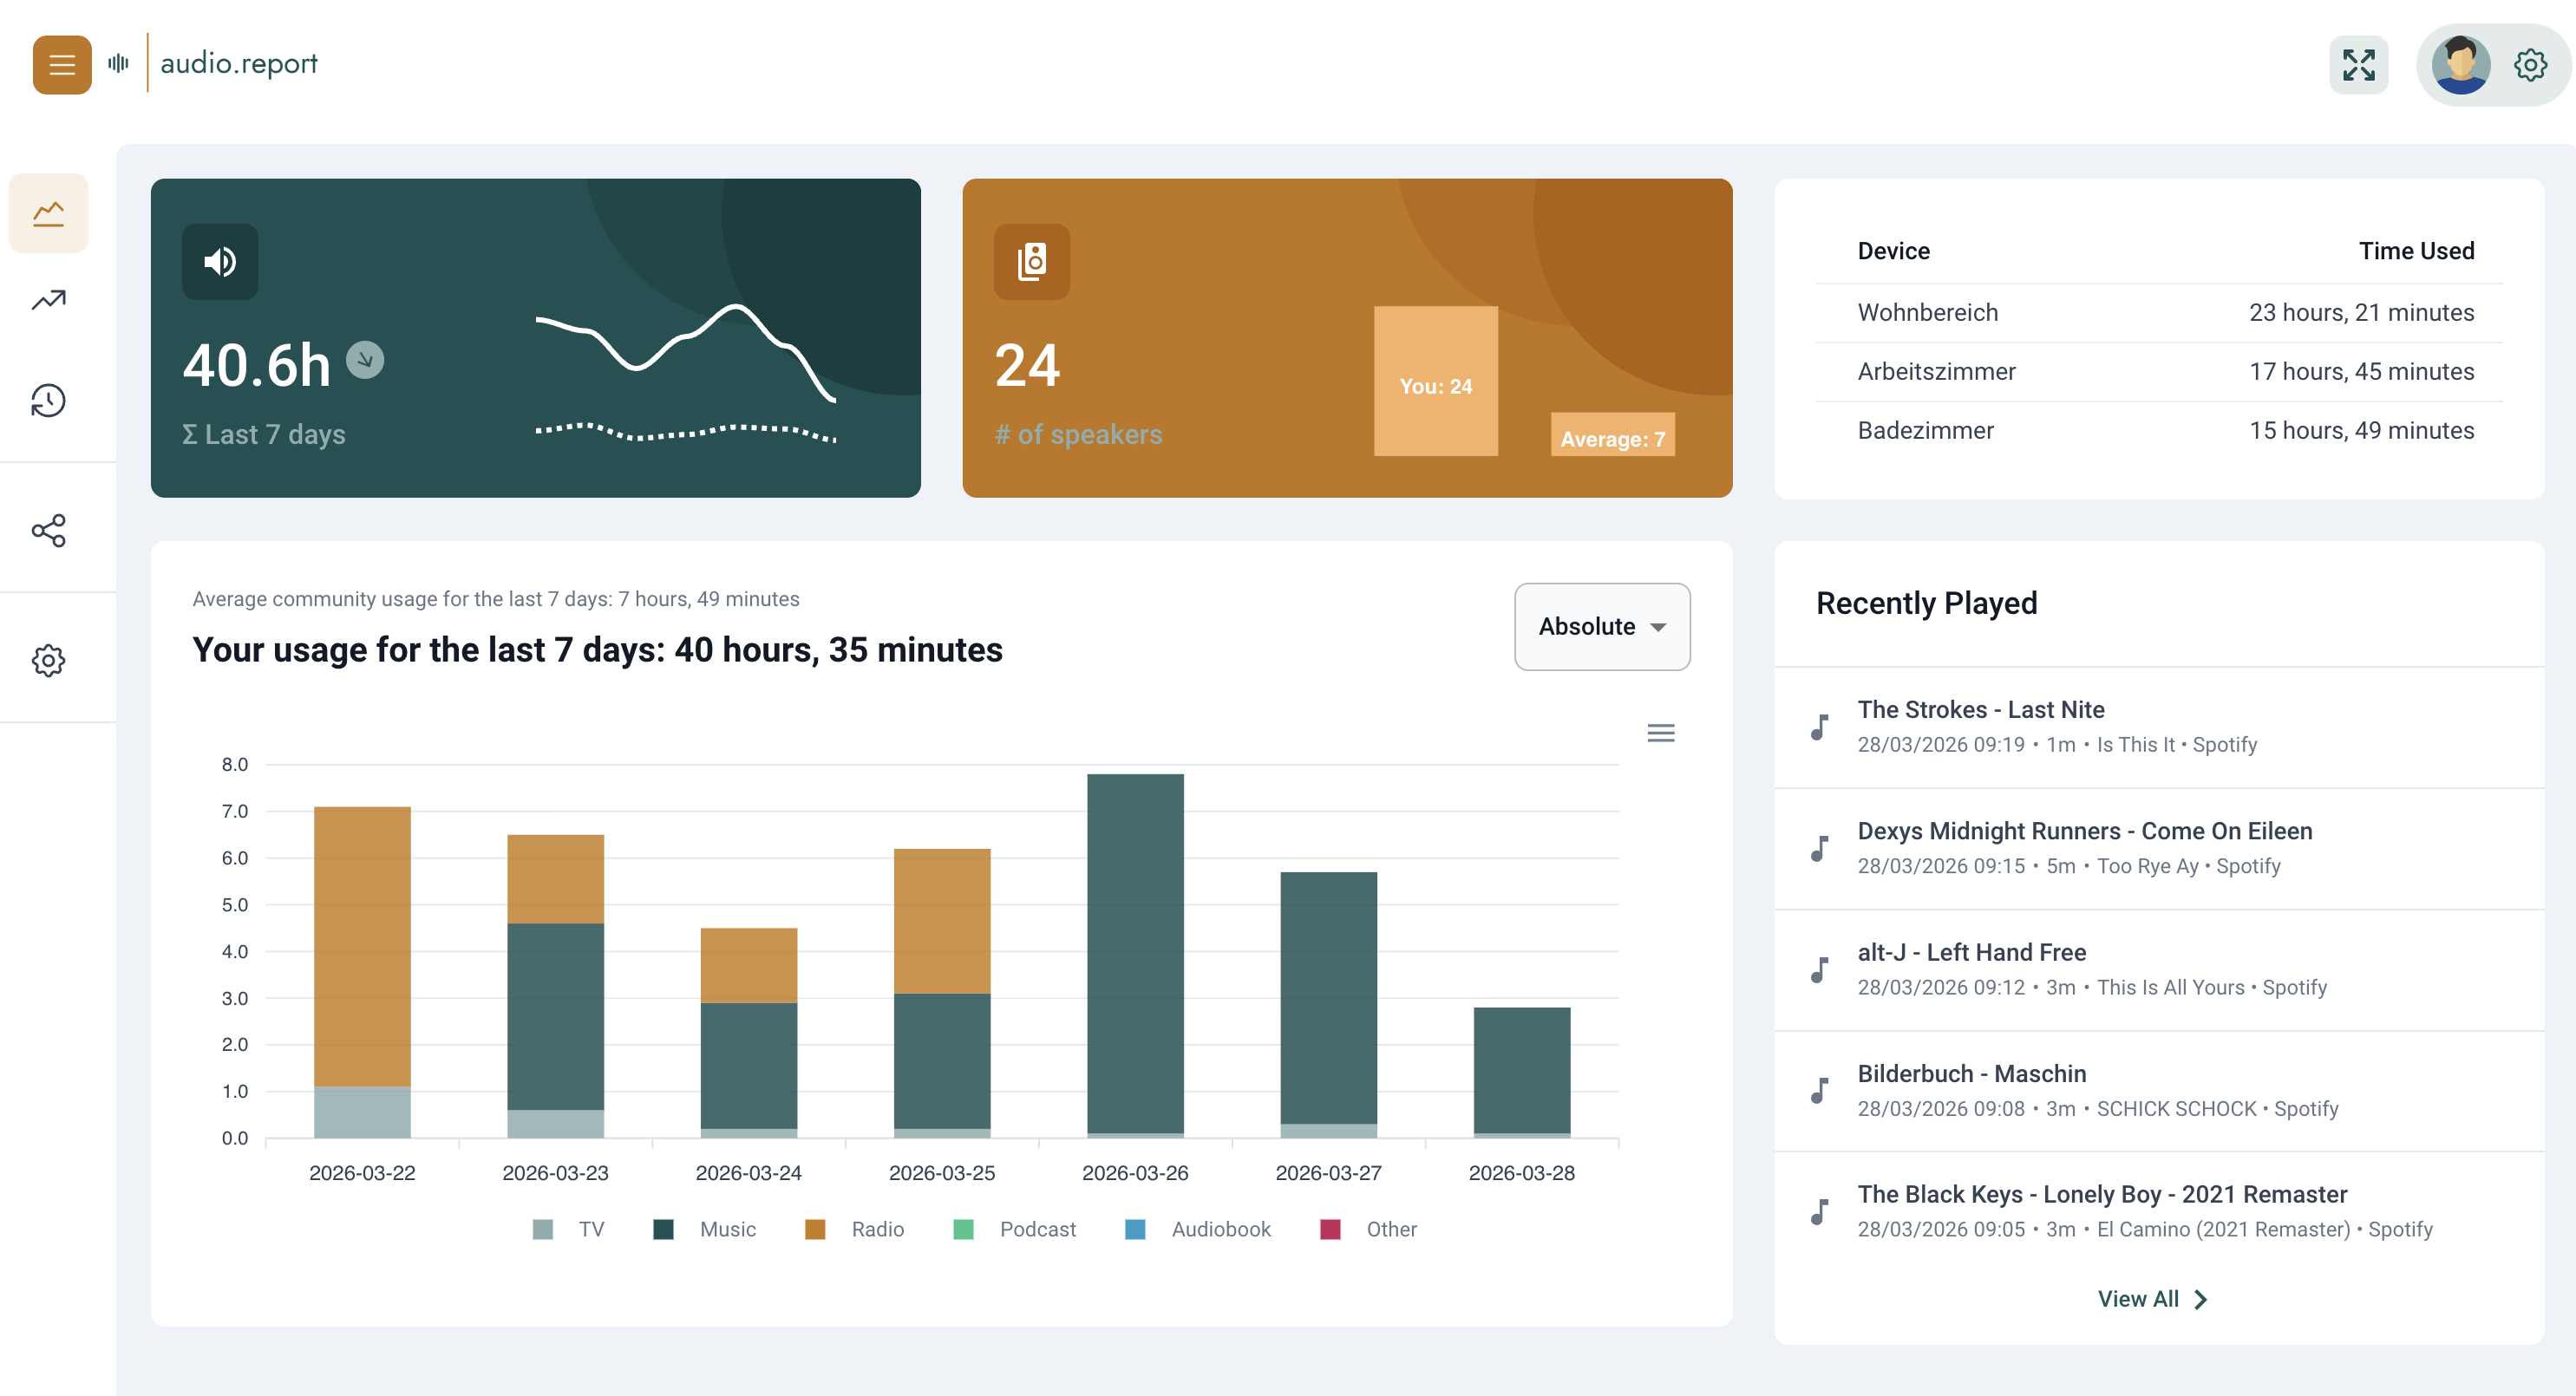Click the chevron next to View All

(x=2200, y=1299)
